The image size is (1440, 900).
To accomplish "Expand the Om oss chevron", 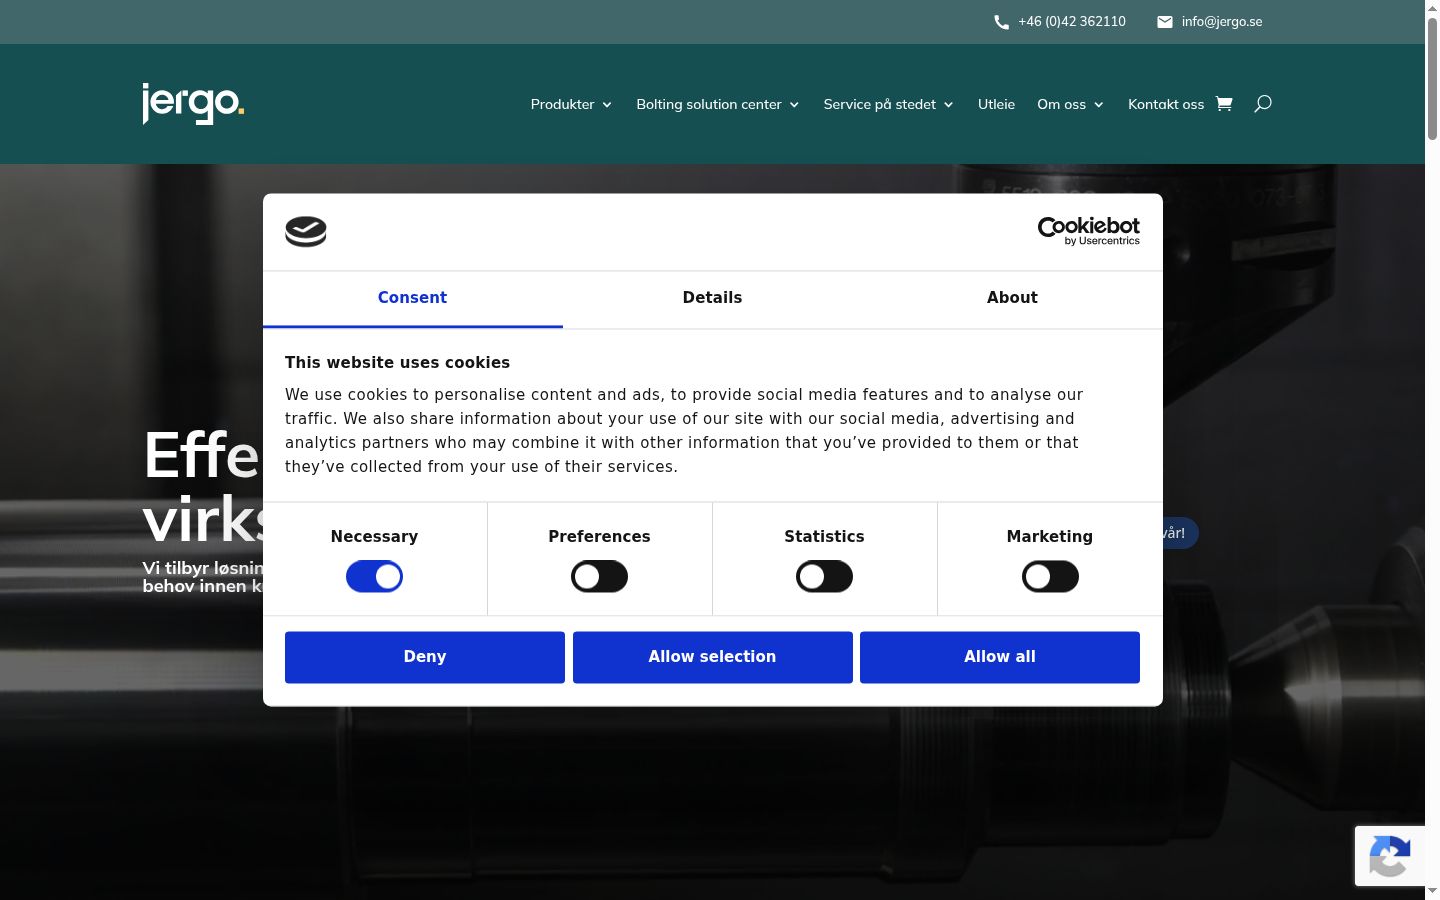I will pyautogui.click(x=1098, y=105).
